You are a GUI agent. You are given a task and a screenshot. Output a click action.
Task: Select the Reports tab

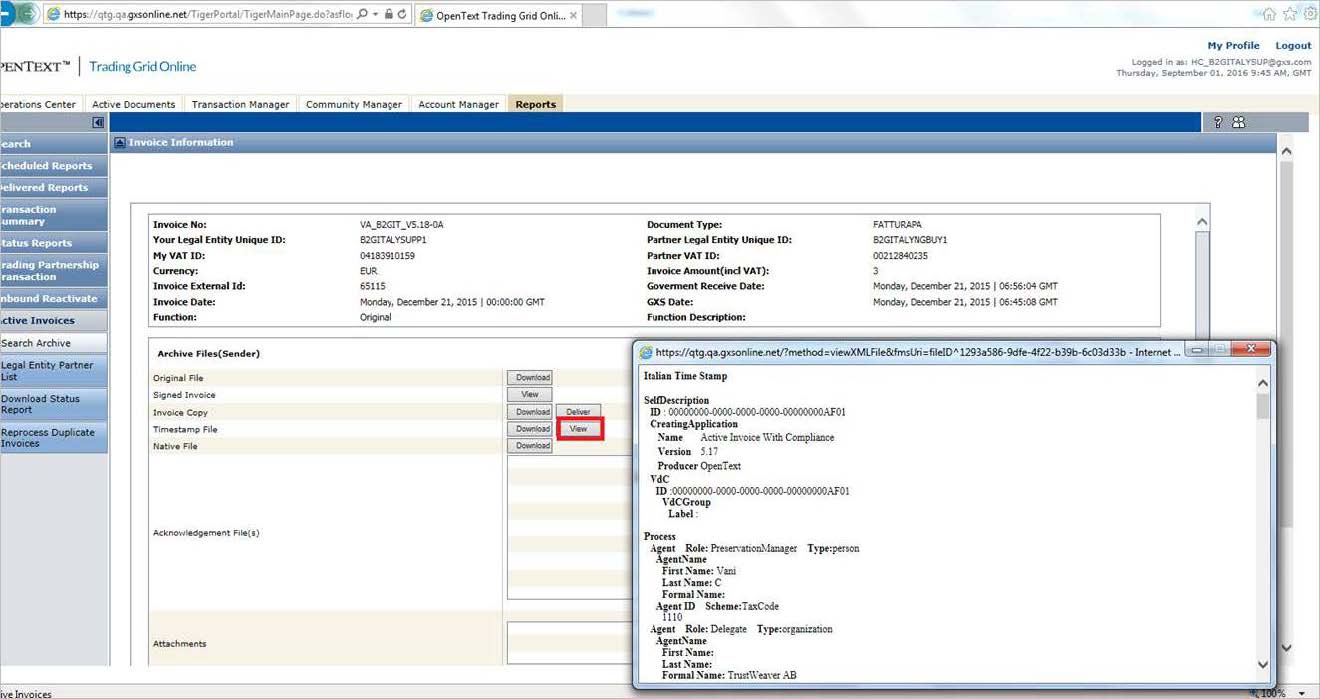point(536,104)
